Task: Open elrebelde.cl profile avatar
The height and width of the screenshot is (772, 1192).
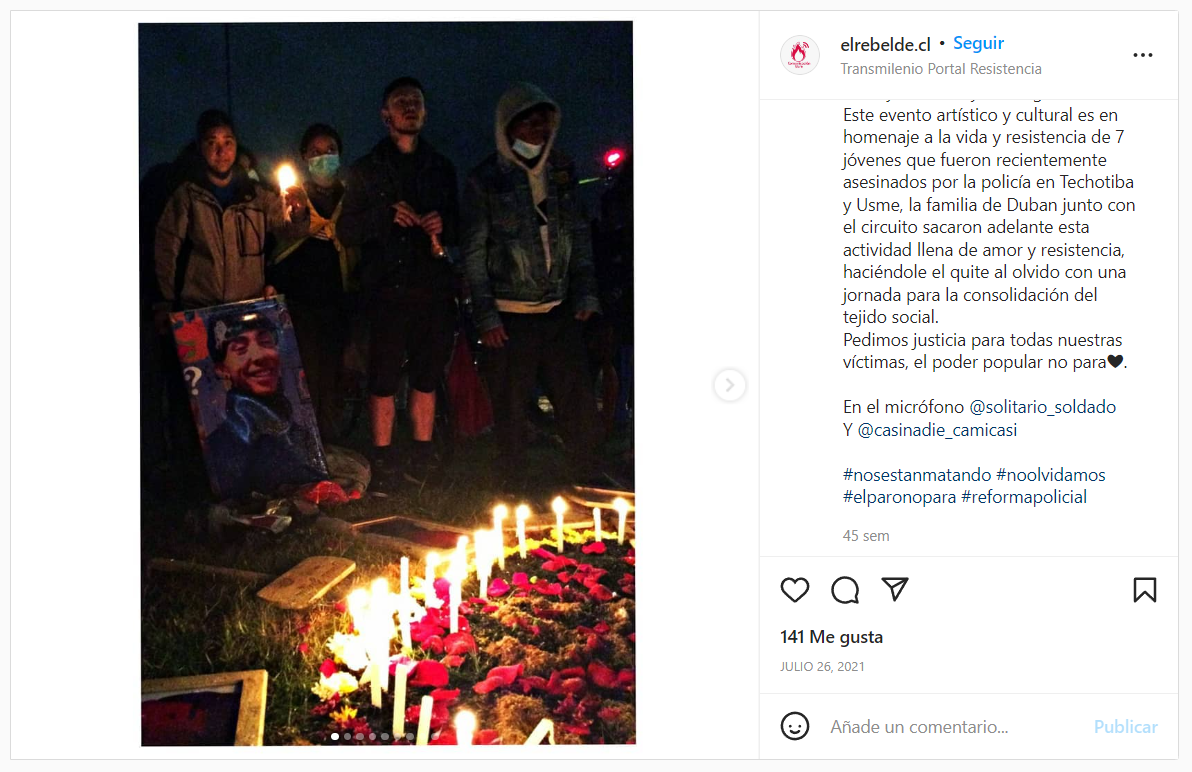Action: tap(800, 55)
